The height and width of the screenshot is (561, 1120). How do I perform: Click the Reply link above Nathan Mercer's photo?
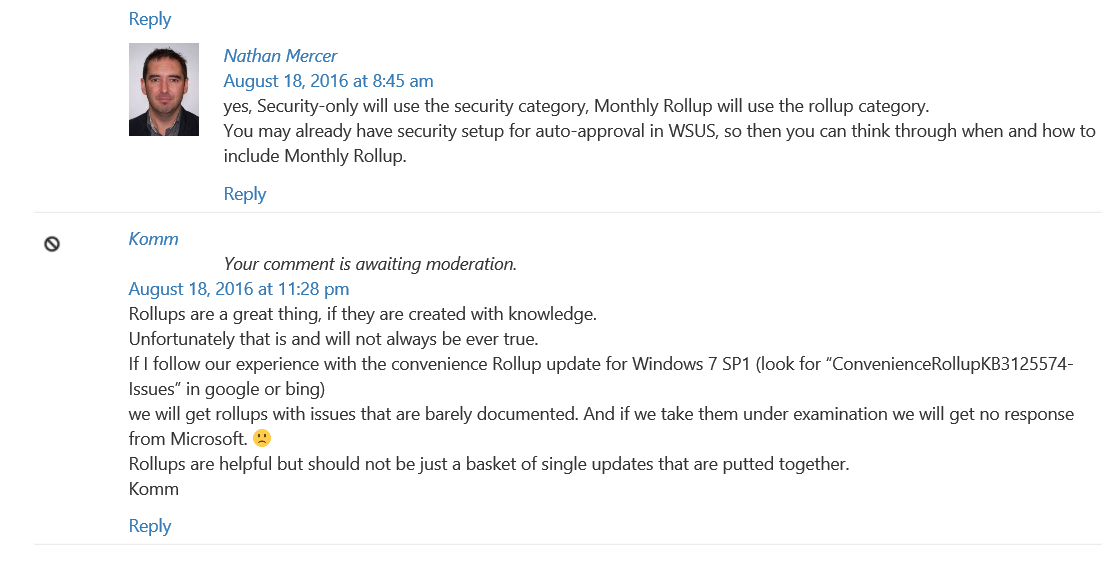[150, 19]
